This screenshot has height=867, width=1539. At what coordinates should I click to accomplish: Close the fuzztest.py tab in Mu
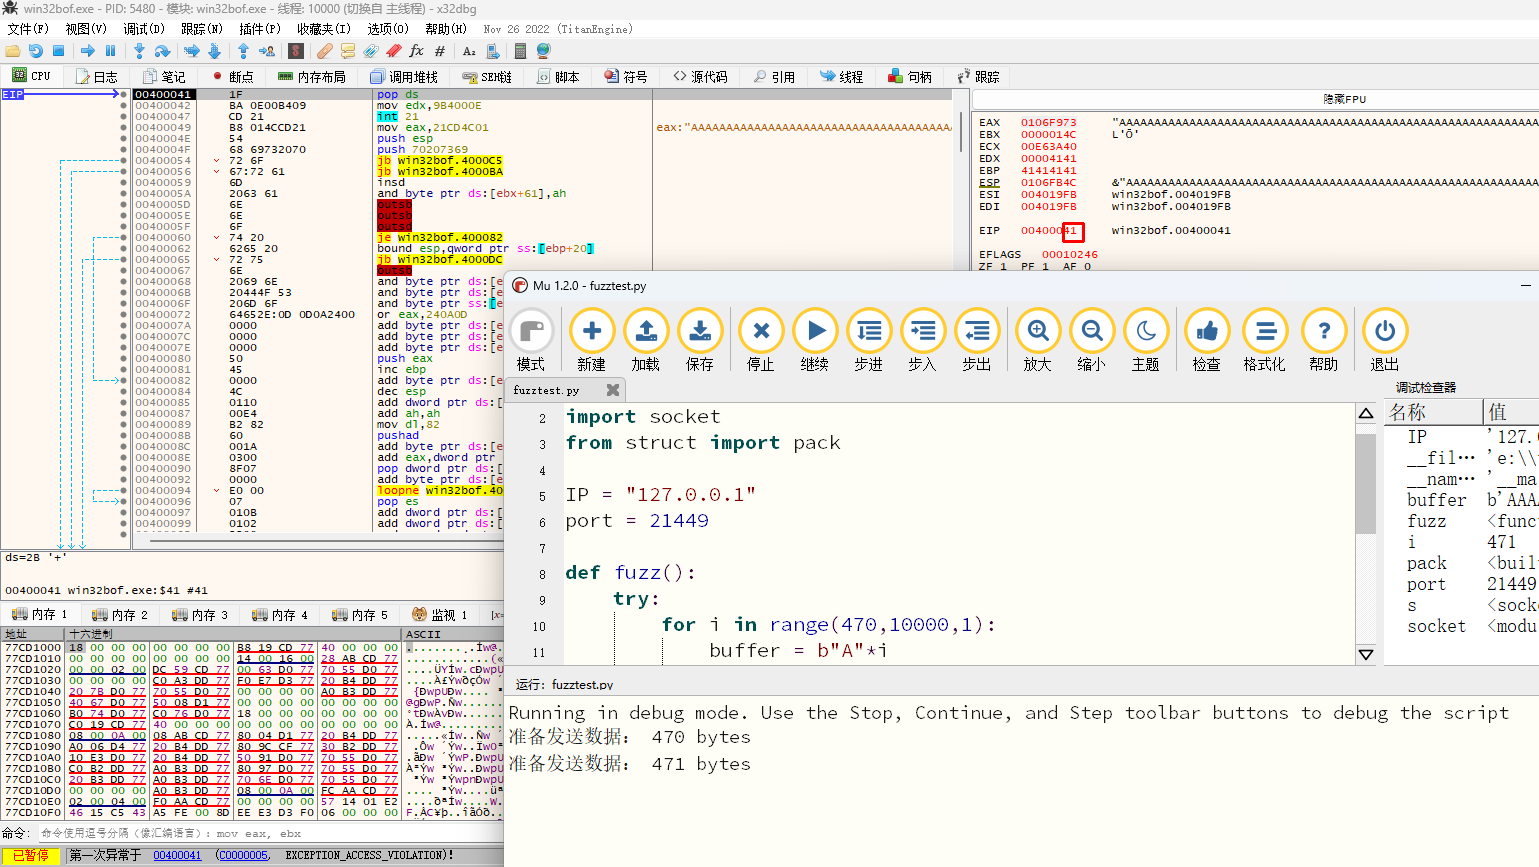pyautogui.click(x=613, y=390)
